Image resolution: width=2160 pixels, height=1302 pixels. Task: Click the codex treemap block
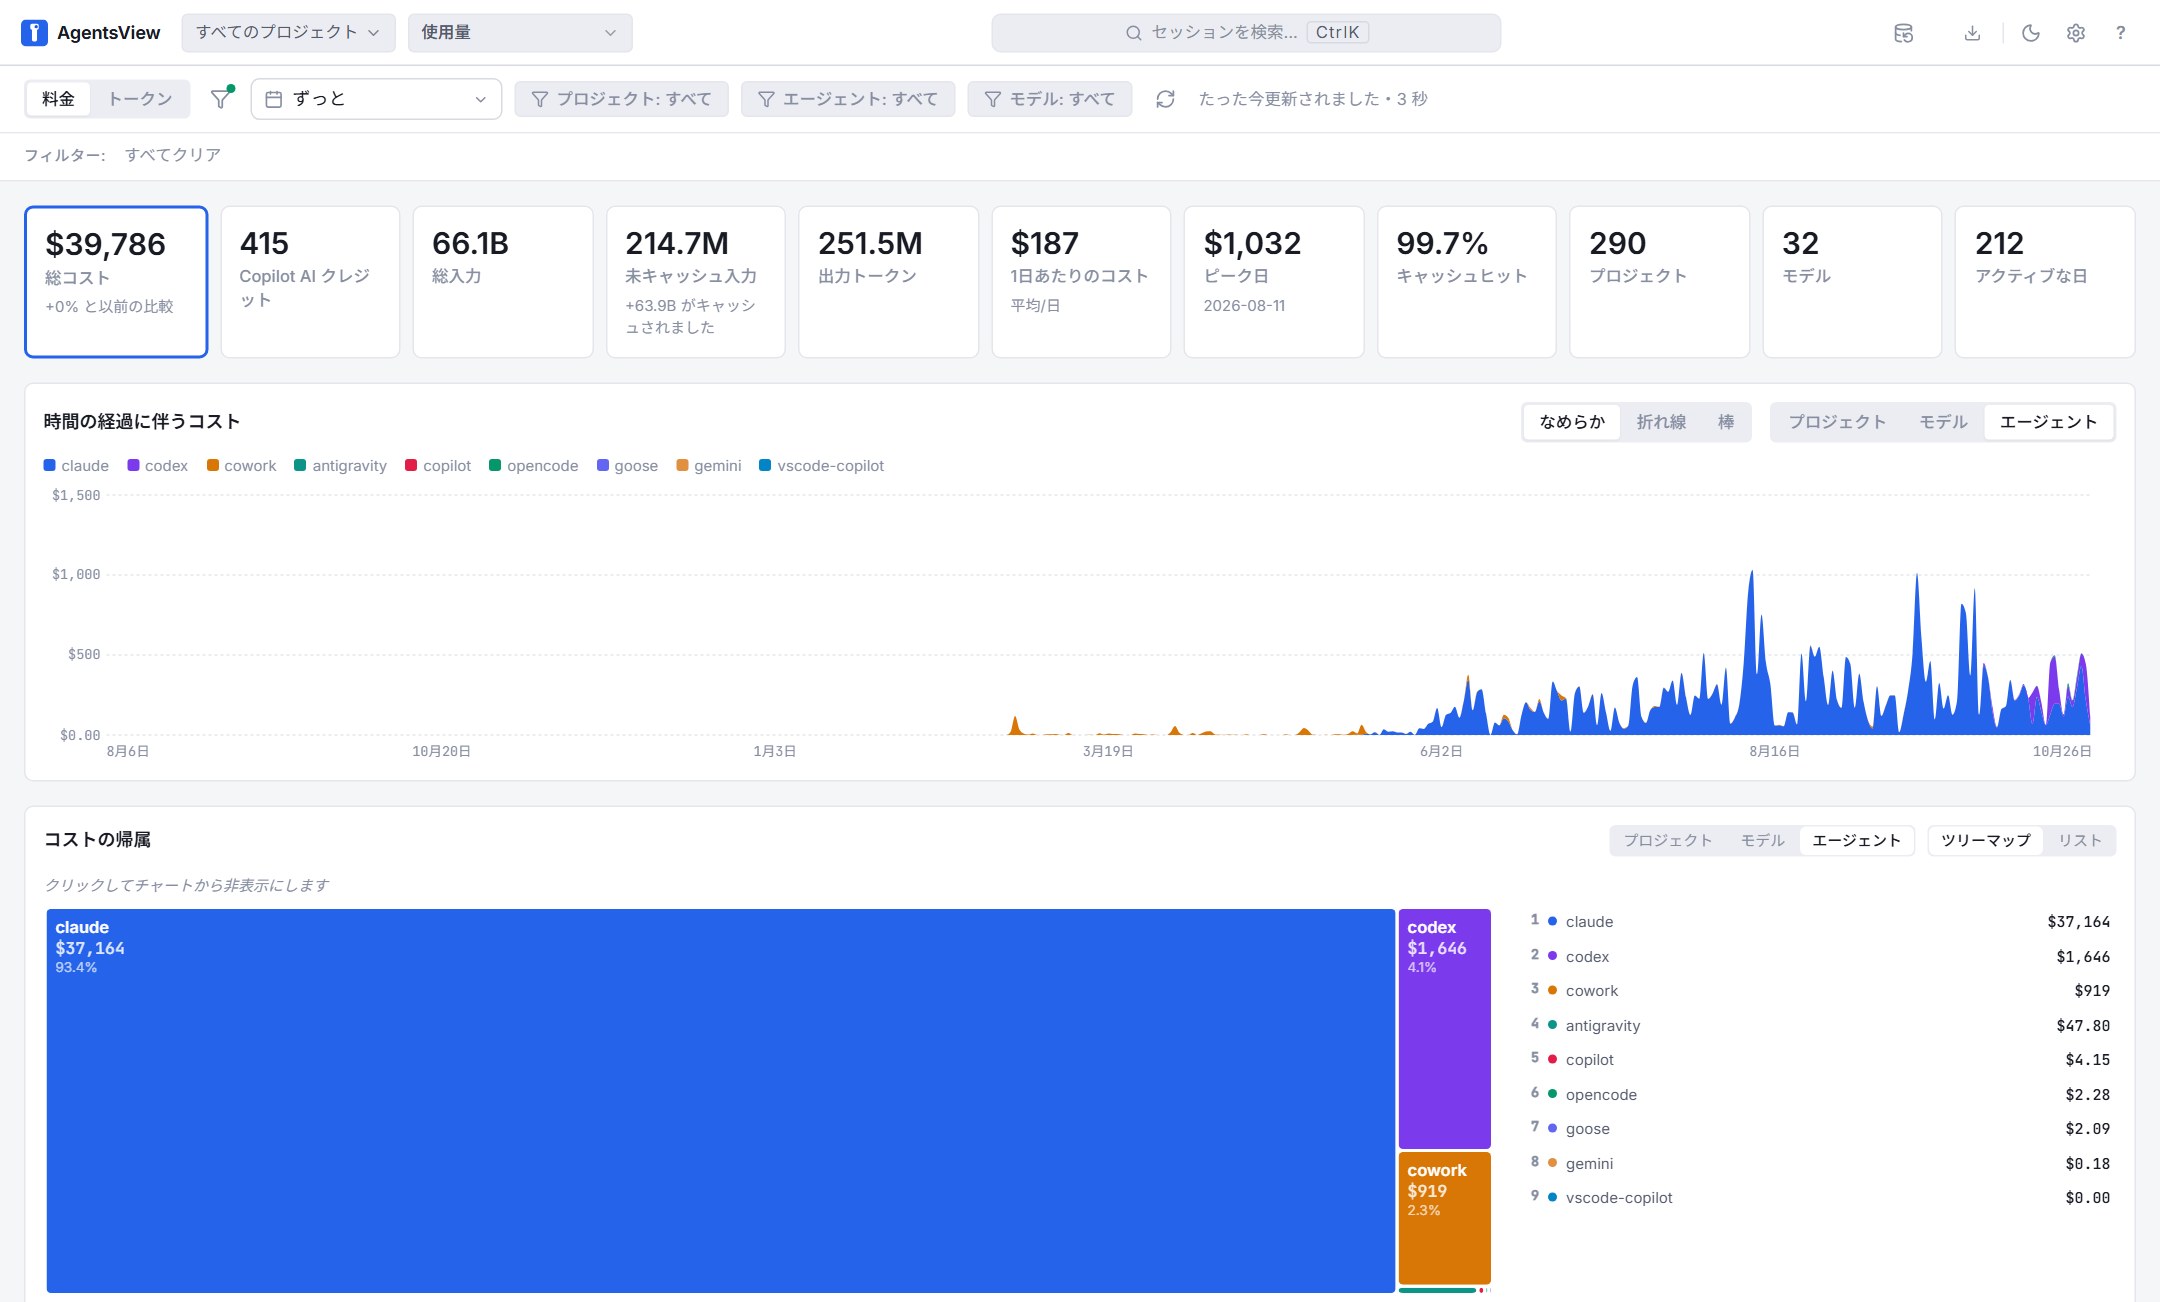(1444, 1028)
